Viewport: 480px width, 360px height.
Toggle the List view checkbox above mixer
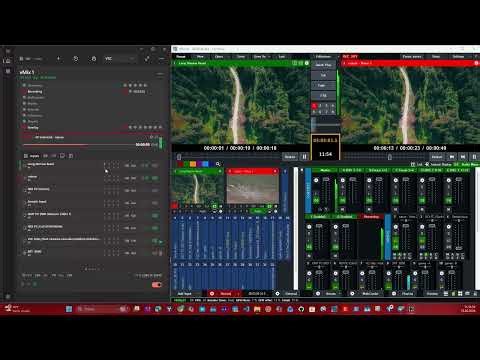413,164
